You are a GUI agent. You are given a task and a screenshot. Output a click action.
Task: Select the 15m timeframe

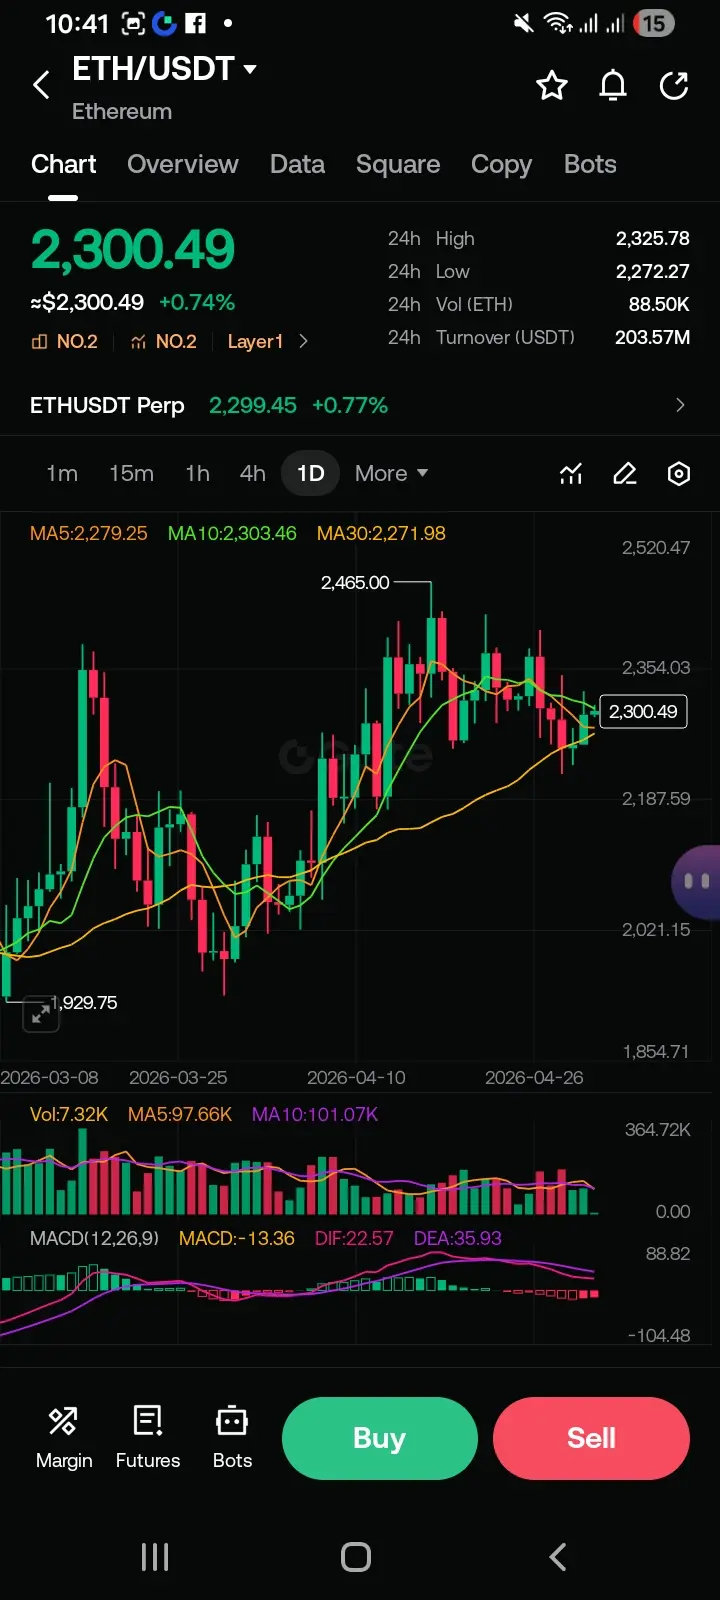pos(131,473)
